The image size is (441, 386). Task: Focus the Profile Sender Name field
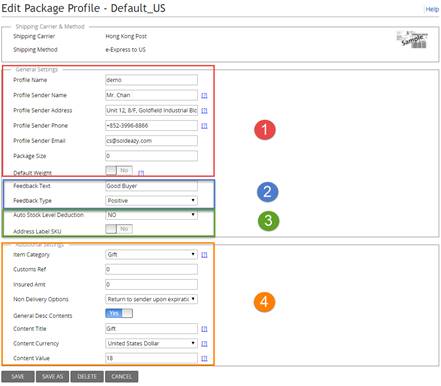pos(151,95)
